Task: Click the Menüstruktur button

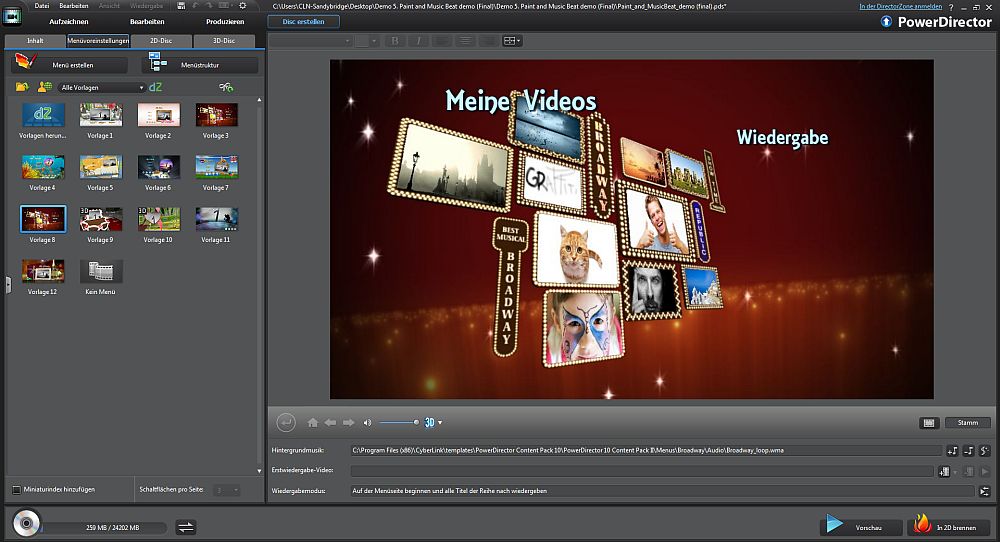Action: click(x=200, y=65)
